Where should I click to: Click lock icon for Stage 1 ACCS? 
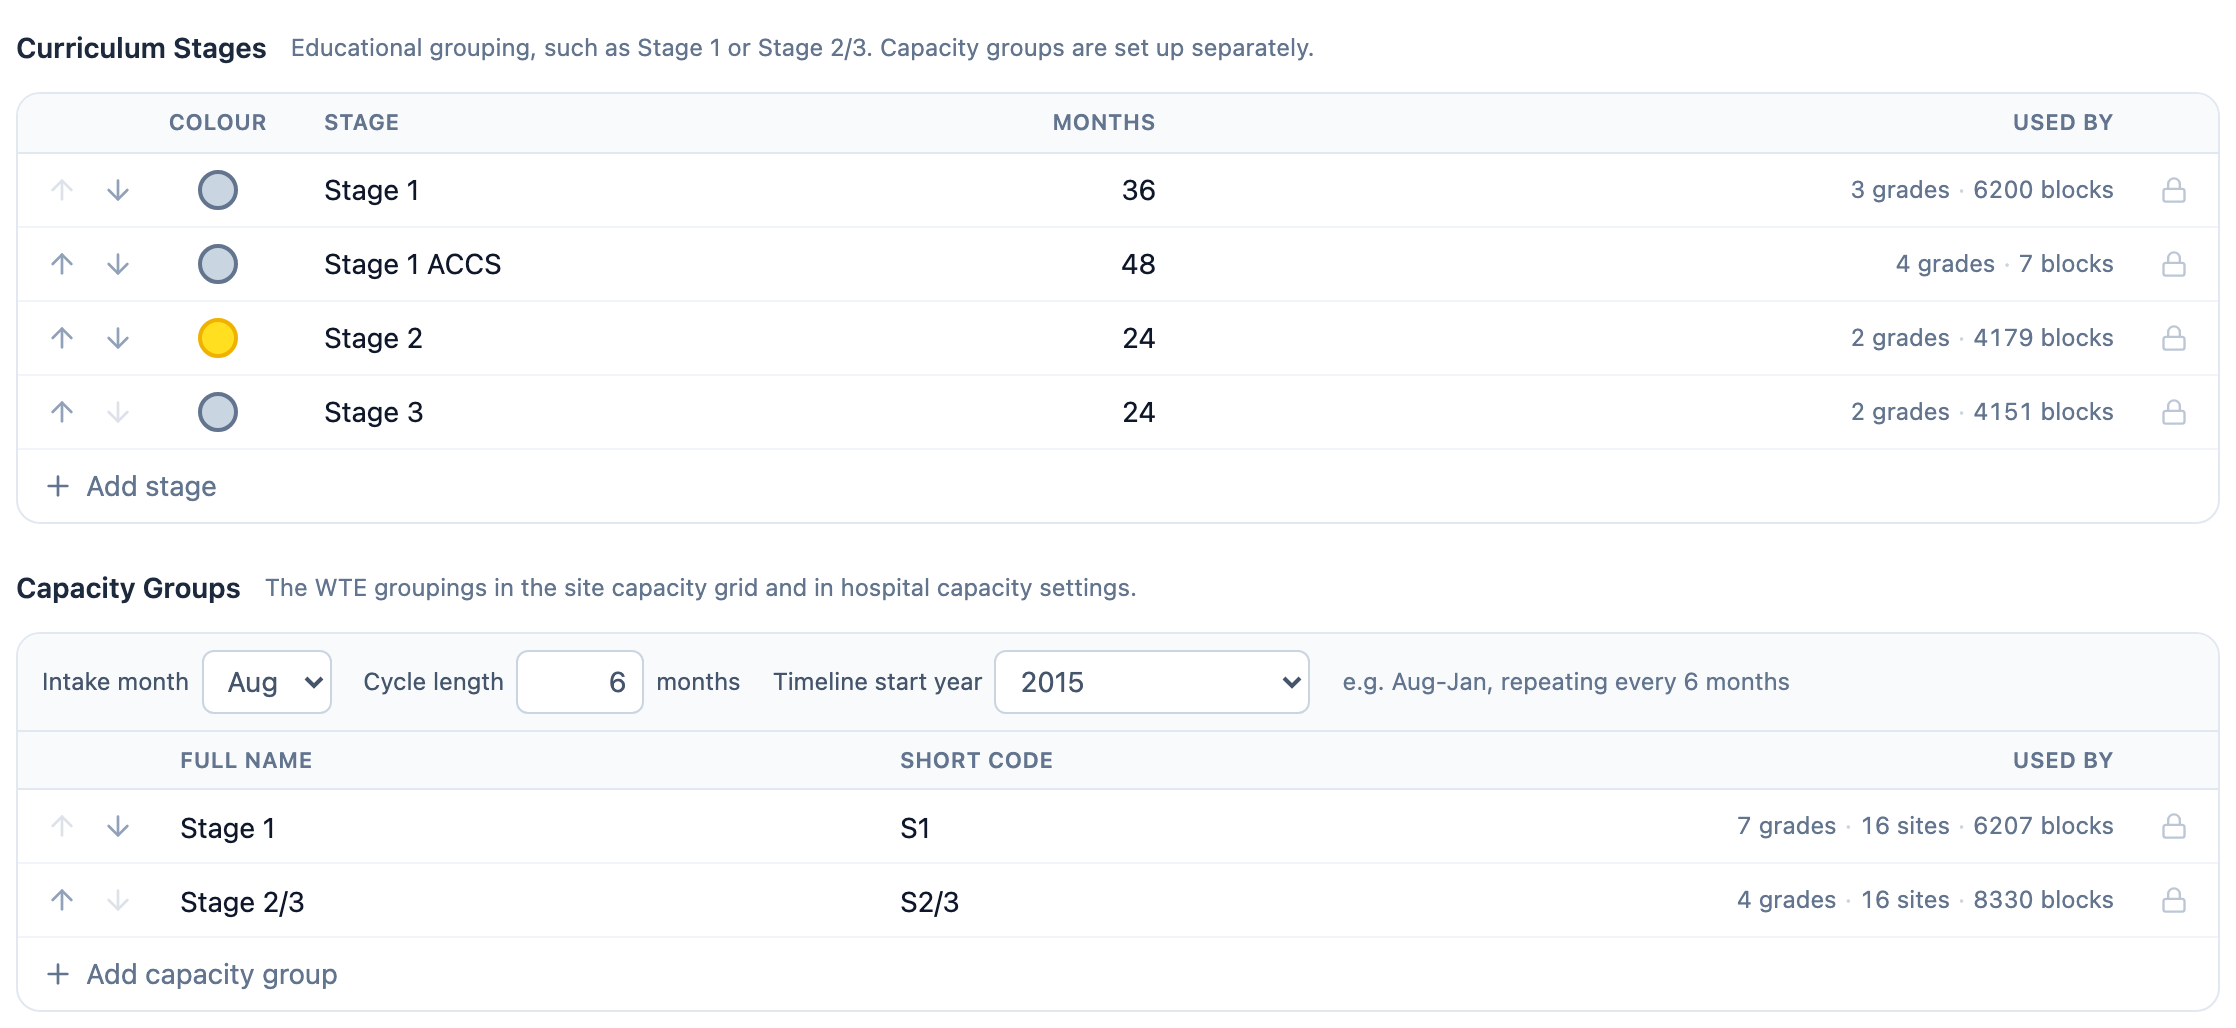coord(2173,264)
